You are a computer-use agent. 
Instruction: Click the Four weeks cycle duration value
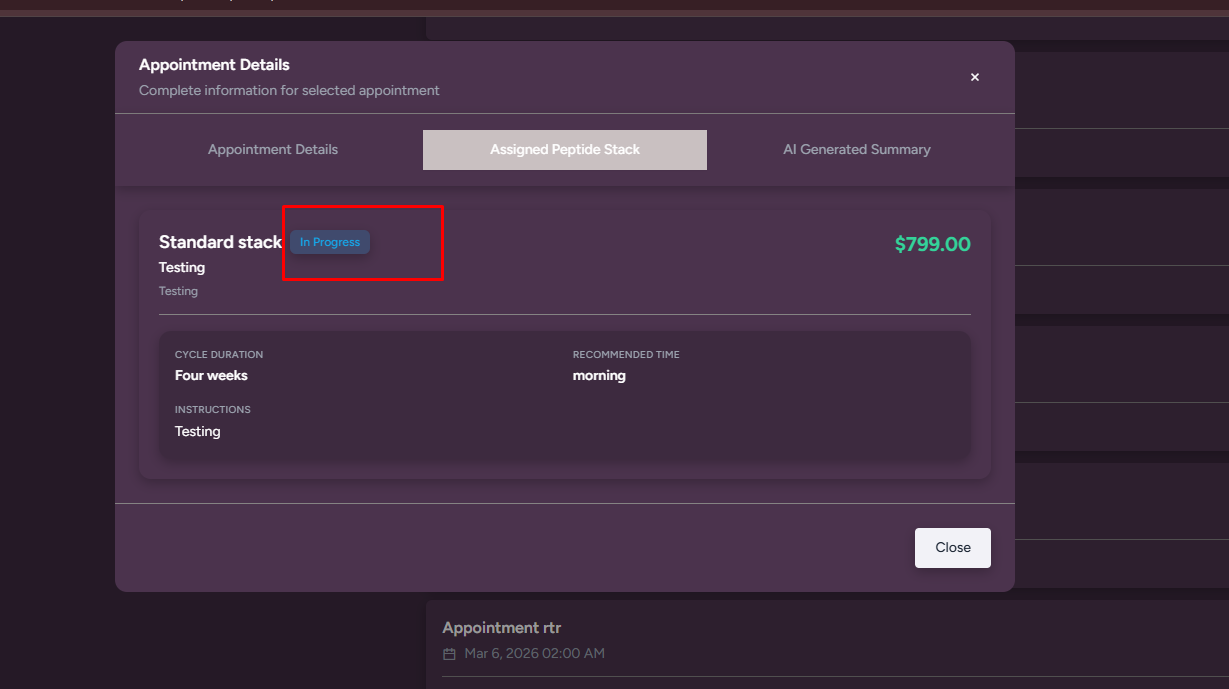(211, 376)
